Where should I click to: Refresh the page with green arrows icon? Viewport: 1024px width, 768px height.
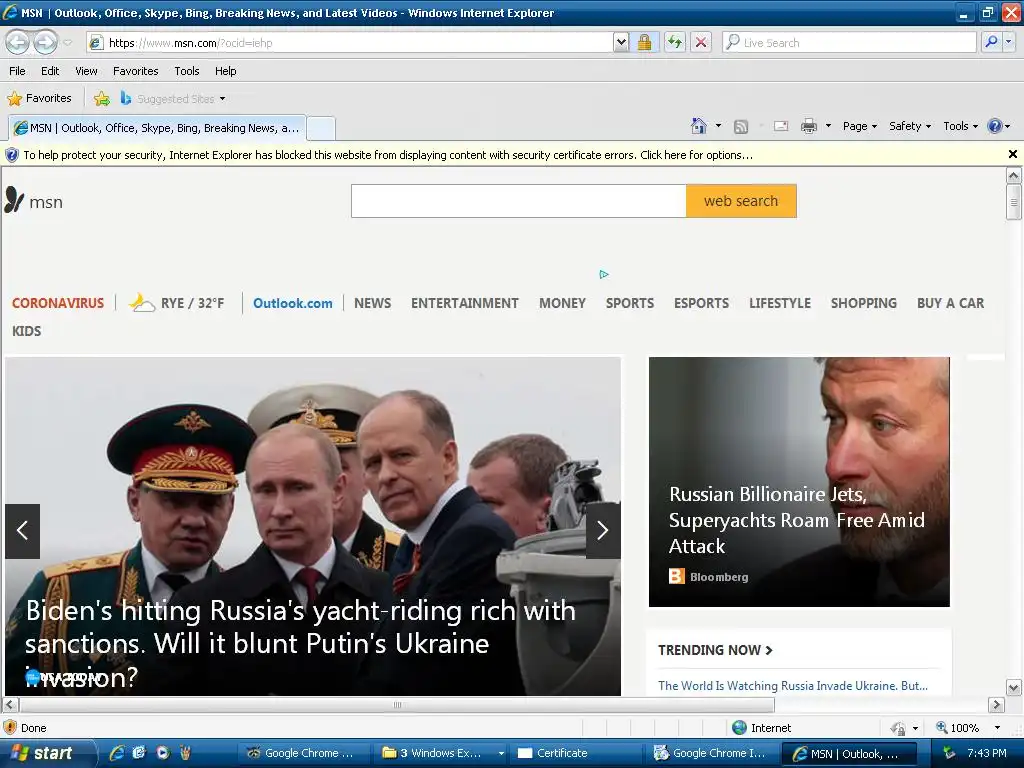click(675, 43)
